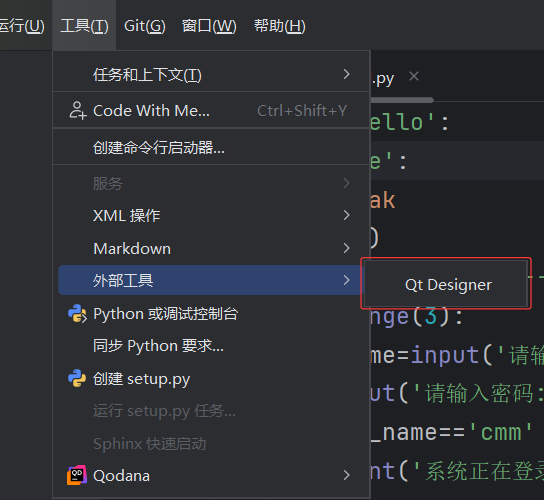Click code line with '系统正在登录
Image resolution: width=544 pixels, height=500 pixels.
click(x=457, y=472)
